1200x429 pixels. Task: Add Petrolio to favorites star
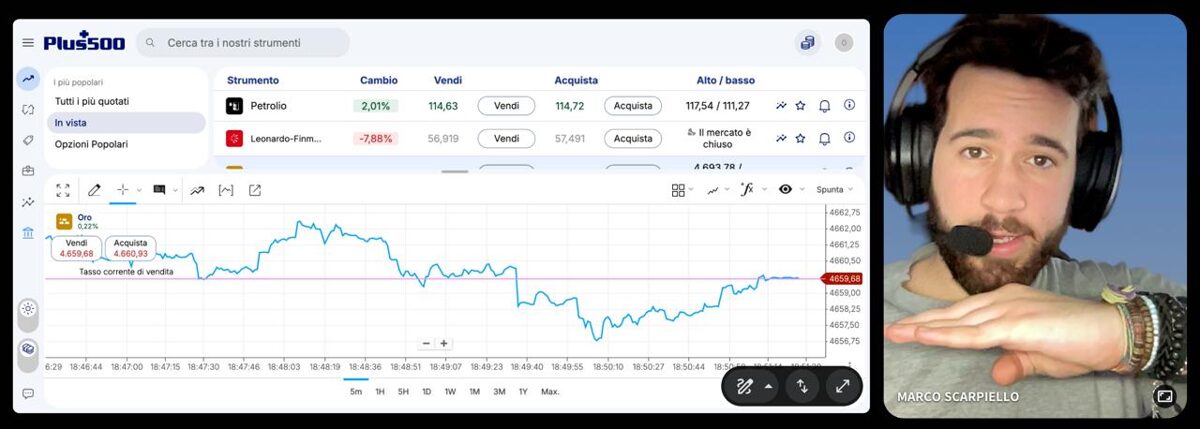pyautogui.click(x=800, y=105)
